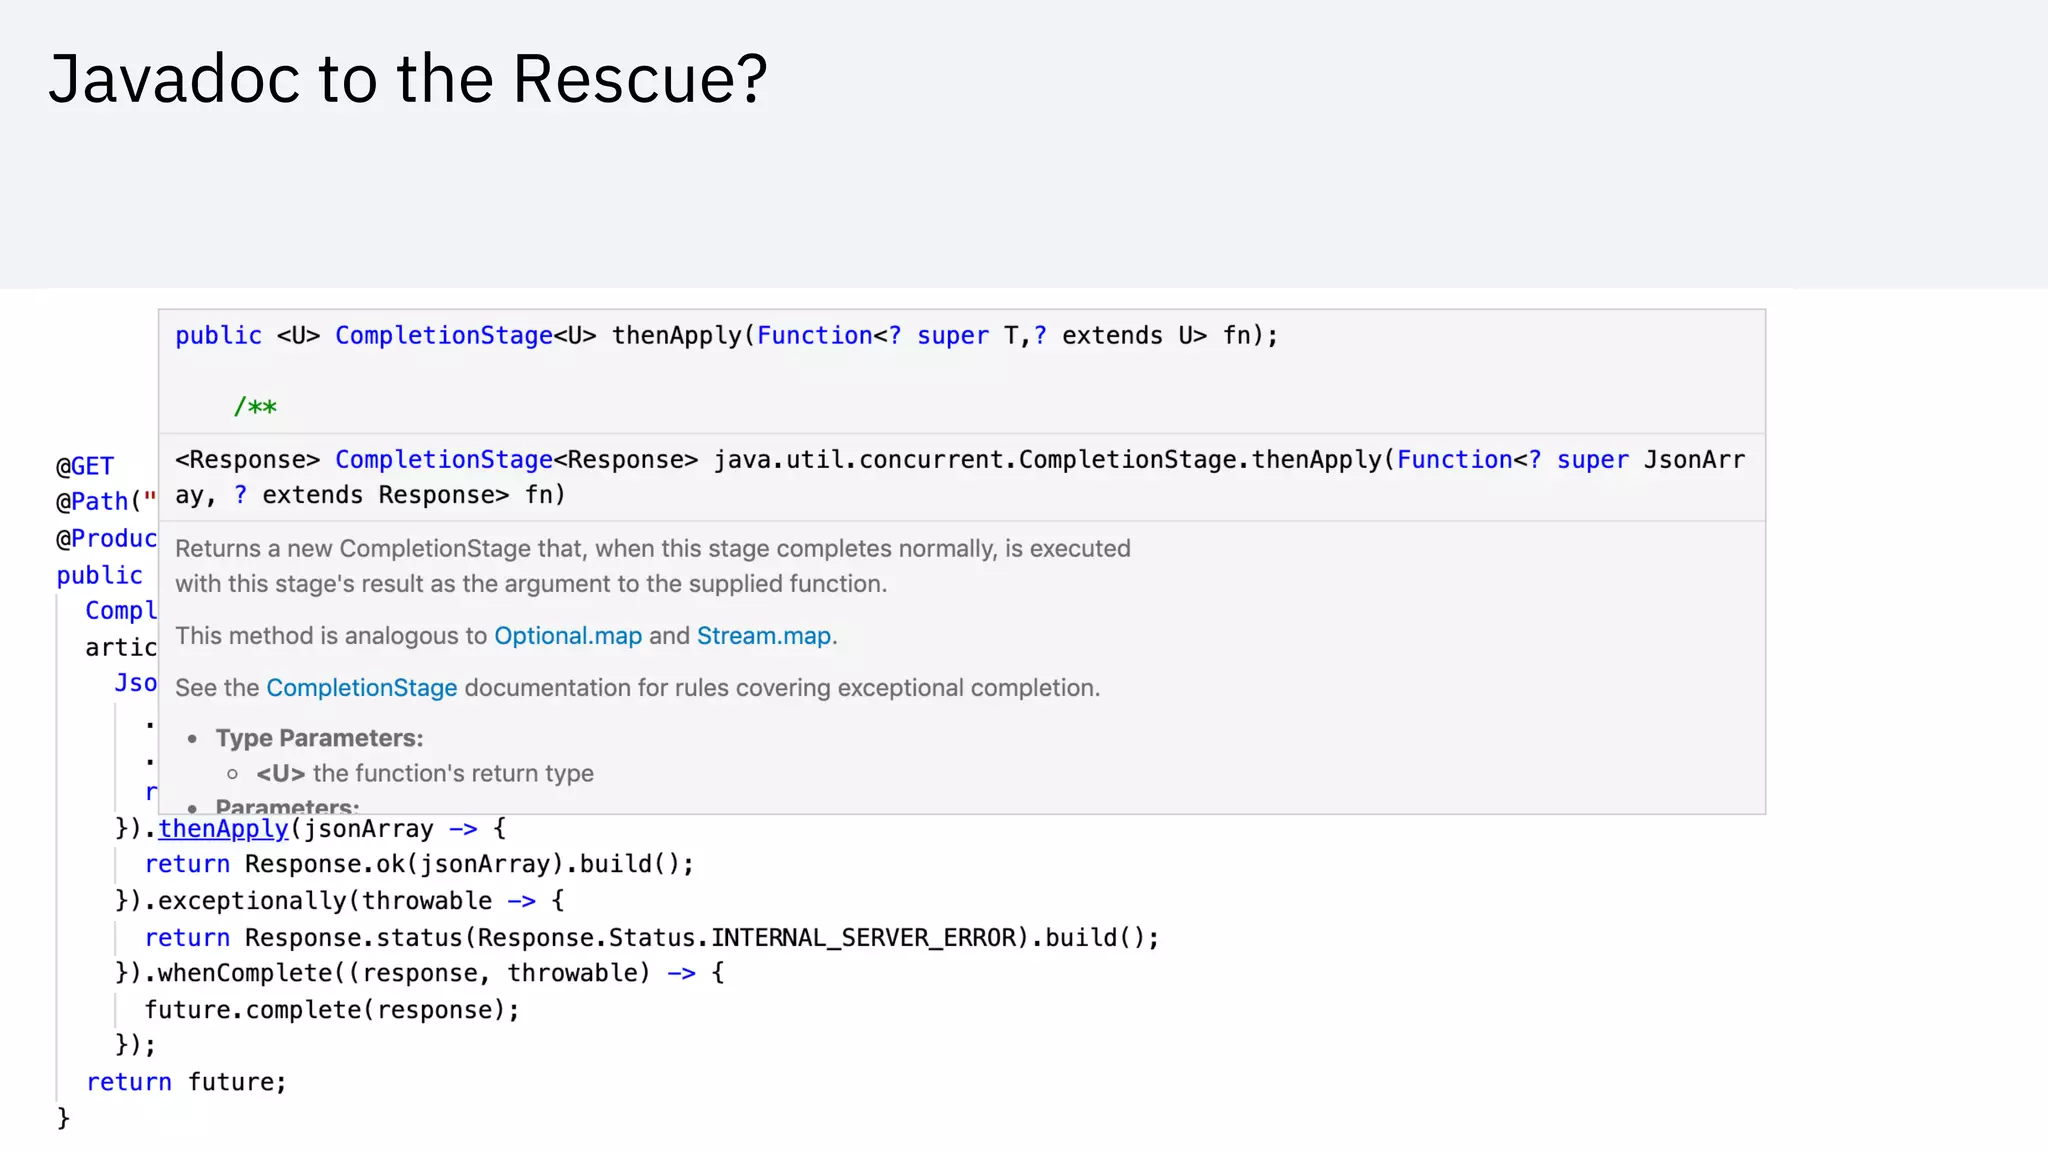Click 'future.complete(response);' statement
The width and height of the screenshot is (2048, 1152).
[x=332, y=1010]
